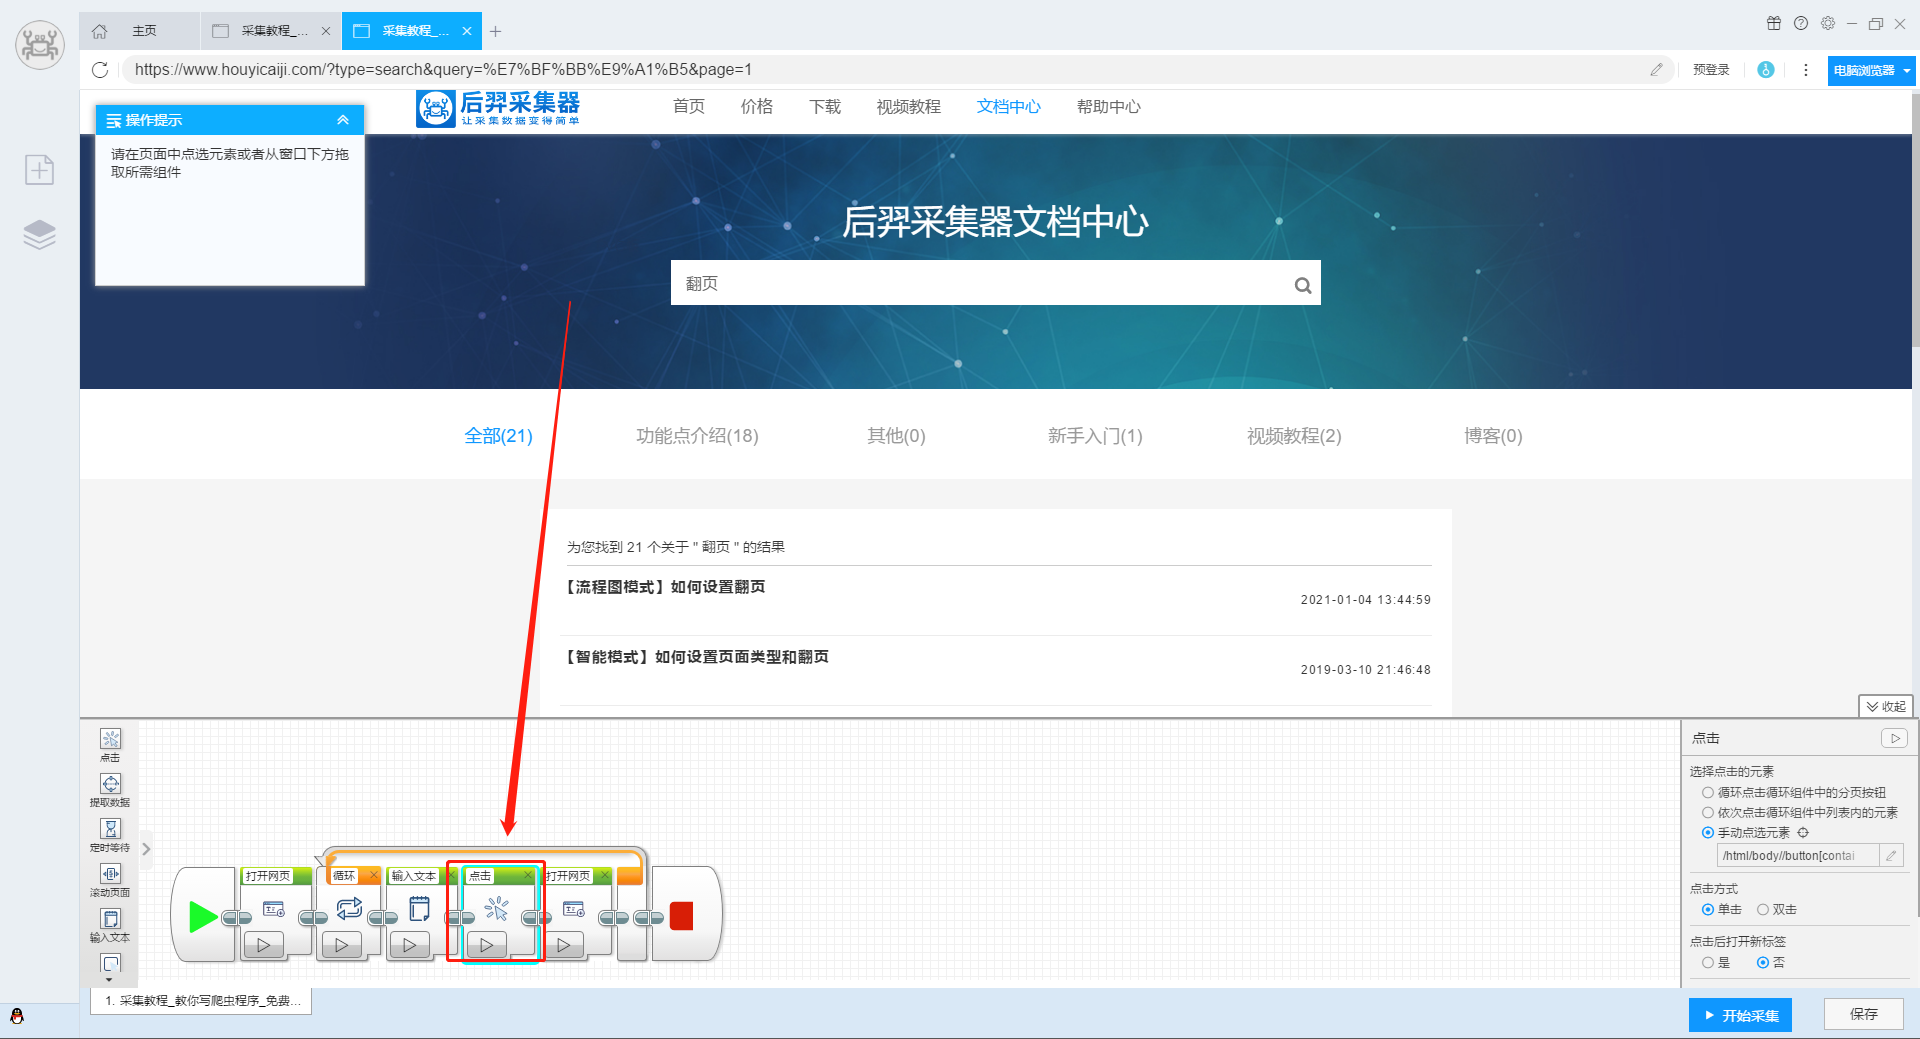
Task: Open the QQ penguin icon at bottom left
Action: 17,1016
